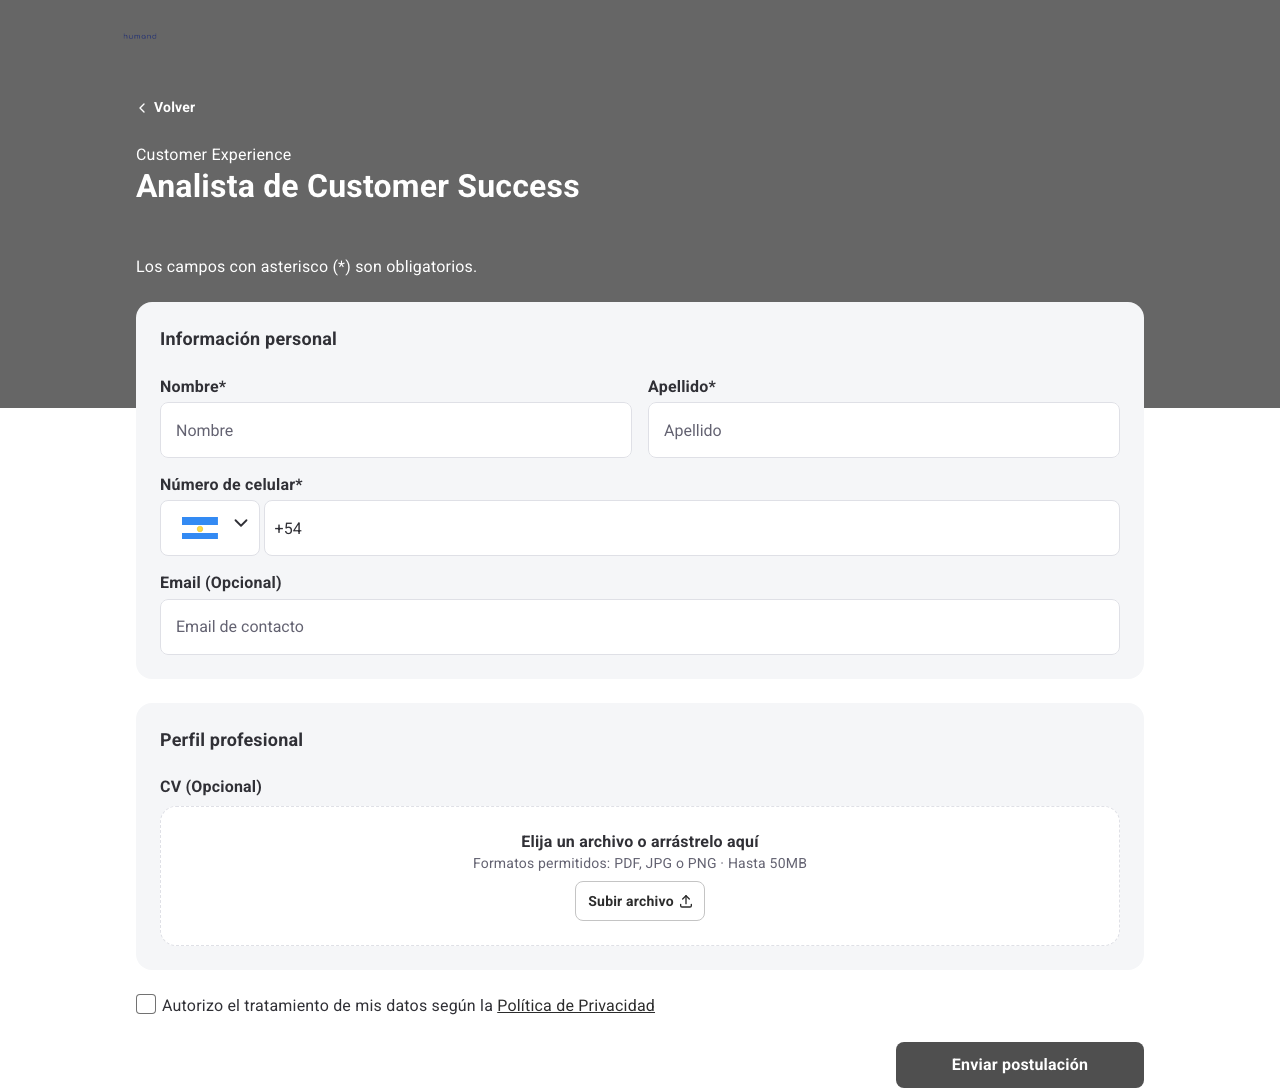This screenshot has width=1280, height=1090.
Task: Click the Email (Opcional) label
Action: [221, 582]
